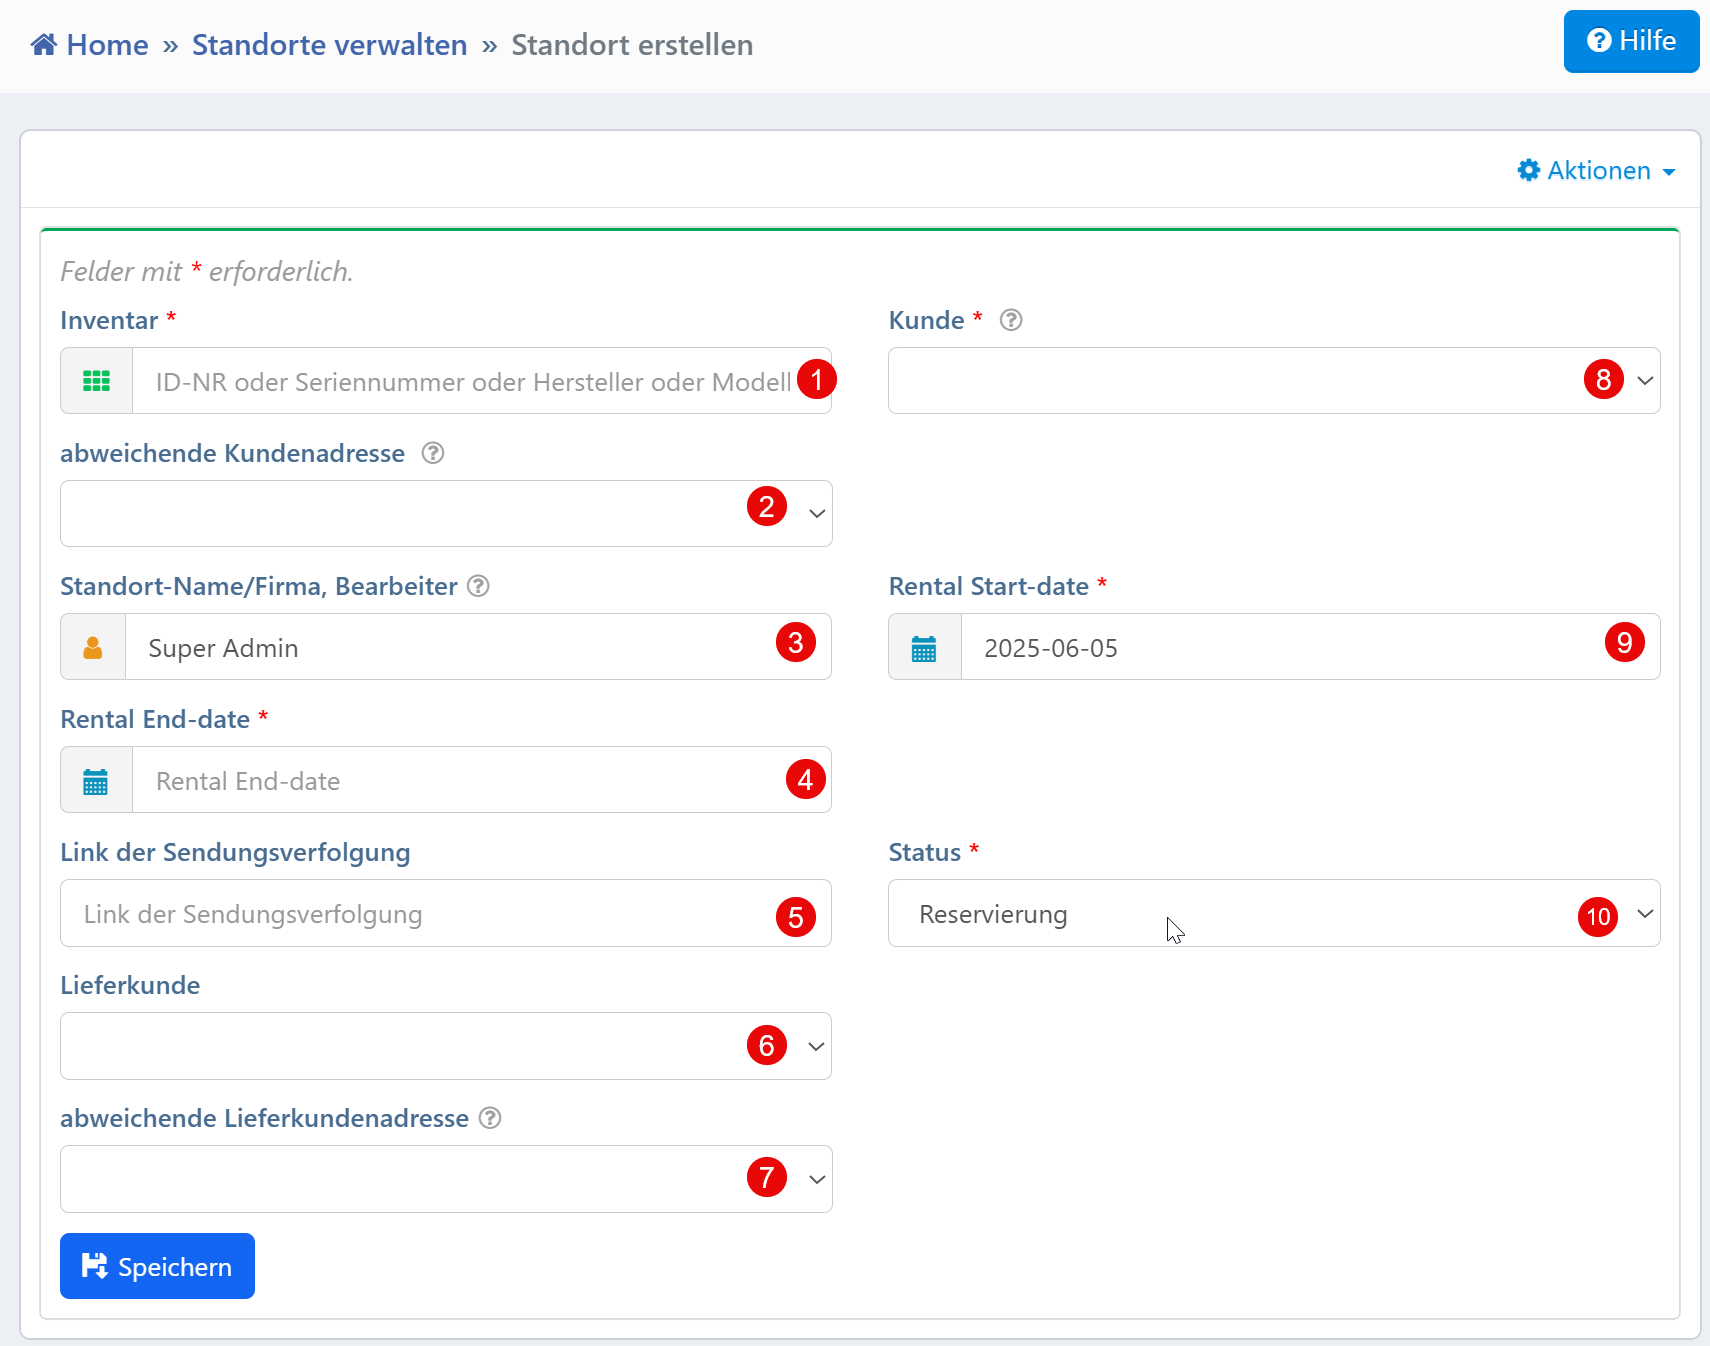Click the Link der Sendungsverfolgung text field
Image resolution: width=1710 pixels, height=1346 pixels.
click(x=420, y=914)
